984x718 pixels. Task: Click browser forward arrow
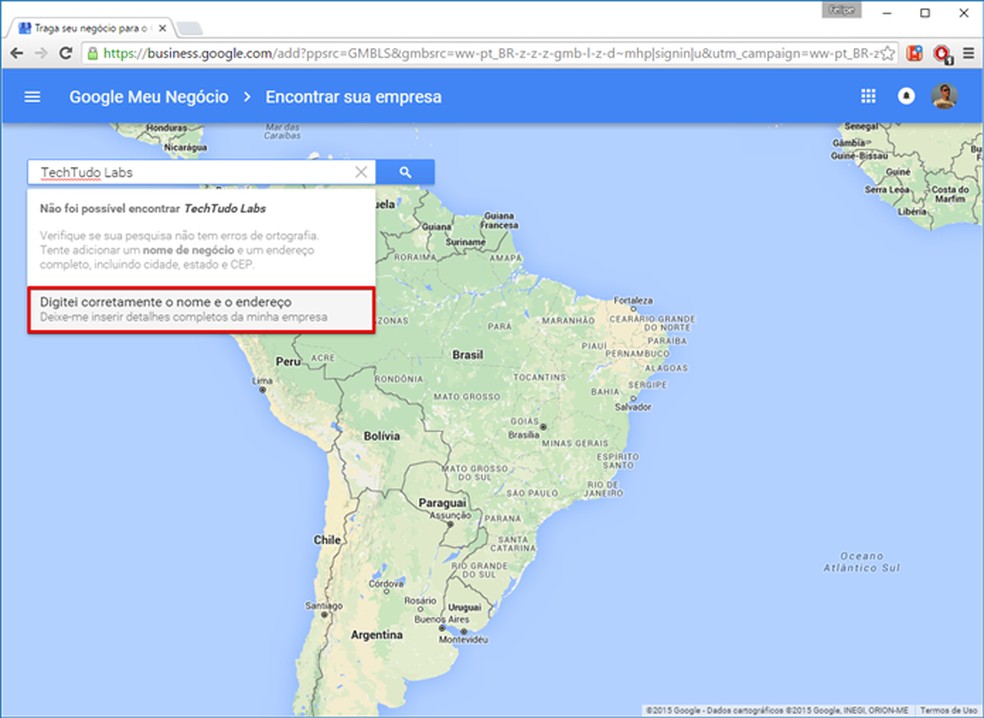41,53
